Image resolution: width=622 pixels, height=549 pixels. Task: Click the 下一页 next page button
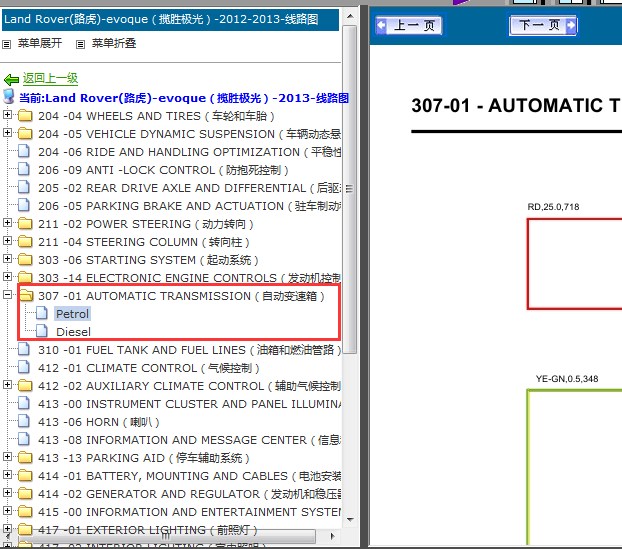543,25
